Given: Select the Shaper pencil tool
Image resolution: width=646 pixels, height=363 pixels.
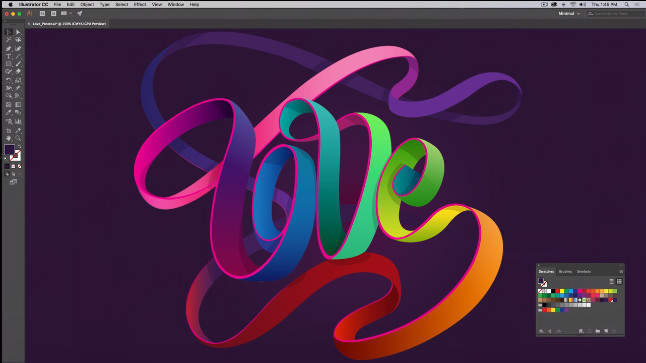Looking at the screenshot, I should pyautogui.click(x=8, y=71).
